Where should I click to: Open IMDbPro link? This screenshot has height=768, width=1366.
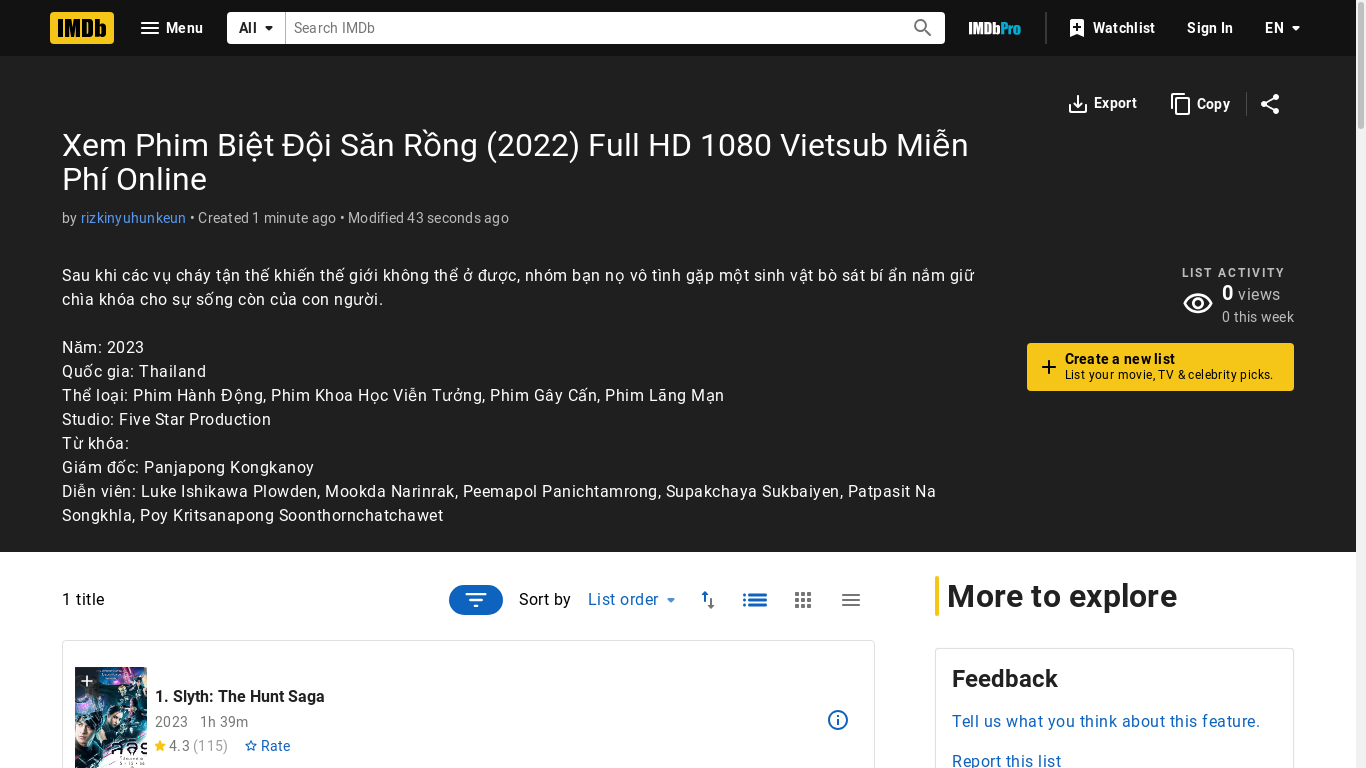[x=994, y=28]
